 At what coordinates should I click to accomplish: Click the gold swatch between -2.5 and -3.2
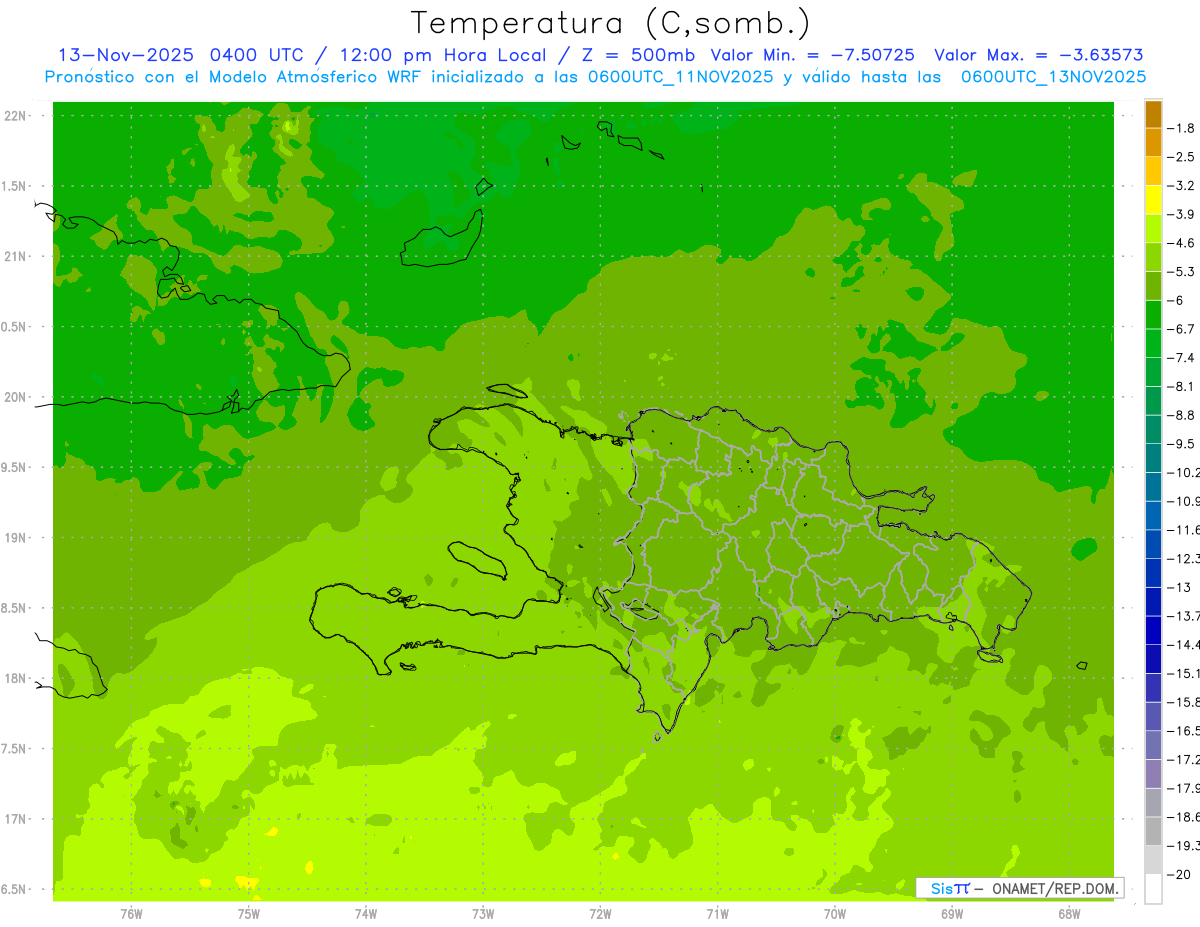(1153, 172)
